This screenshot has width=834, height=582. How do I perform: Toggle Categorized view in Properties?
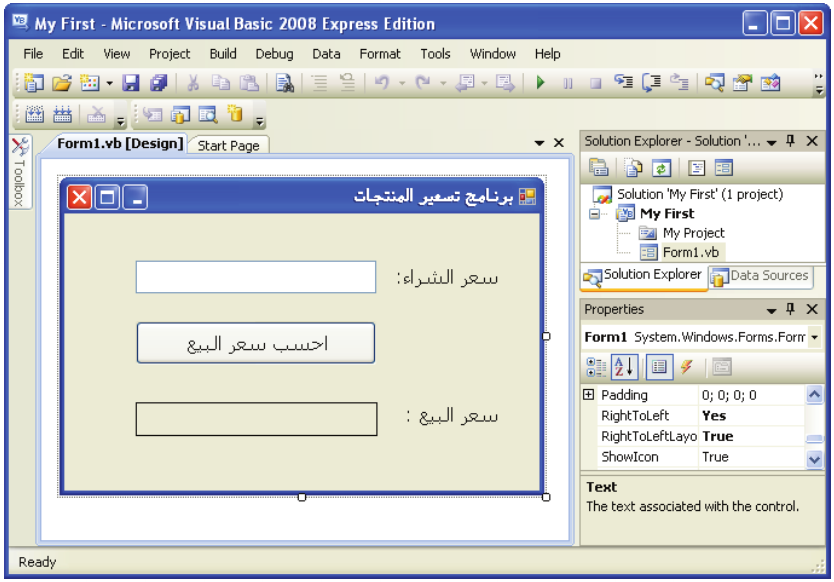(596, 367)
